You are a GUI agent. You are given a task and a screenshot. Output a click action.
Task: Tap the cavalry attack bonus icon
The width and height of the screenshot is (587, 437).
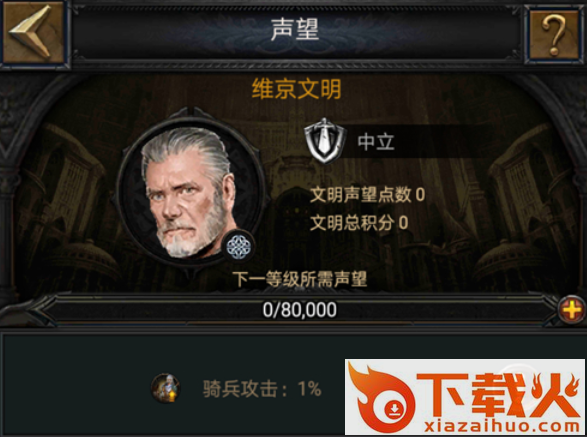[165, 388]
